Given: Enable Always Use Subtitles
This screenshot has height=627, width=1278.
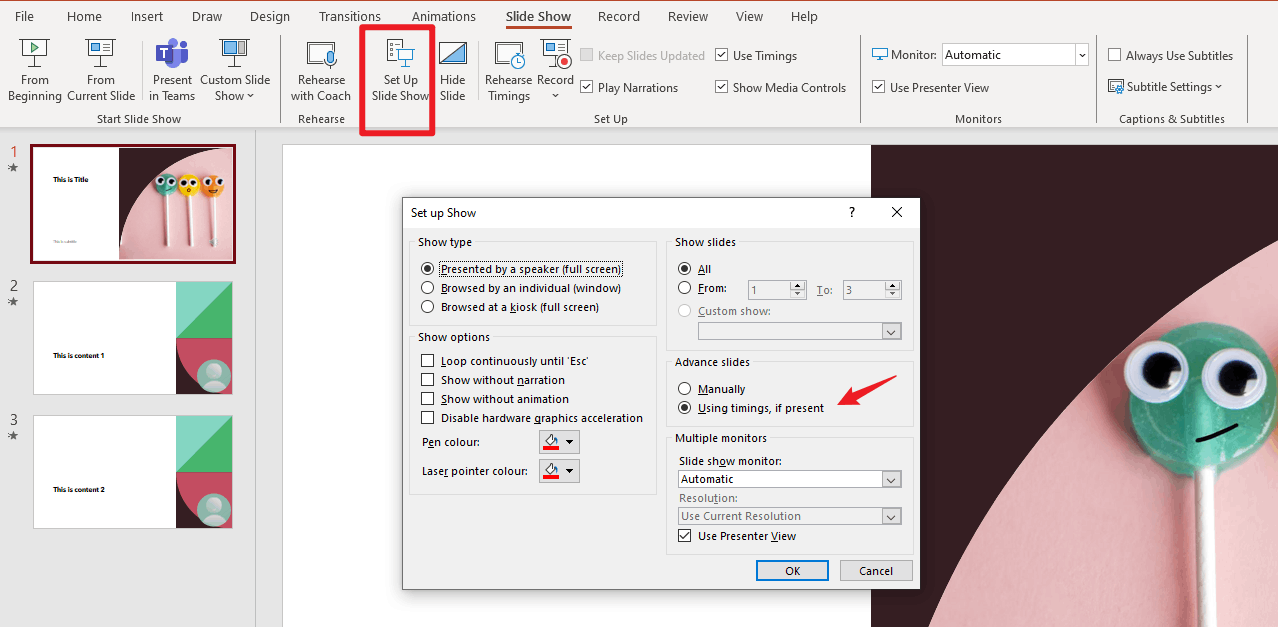Looking at the screenshot, I should tap(1115, 56).
